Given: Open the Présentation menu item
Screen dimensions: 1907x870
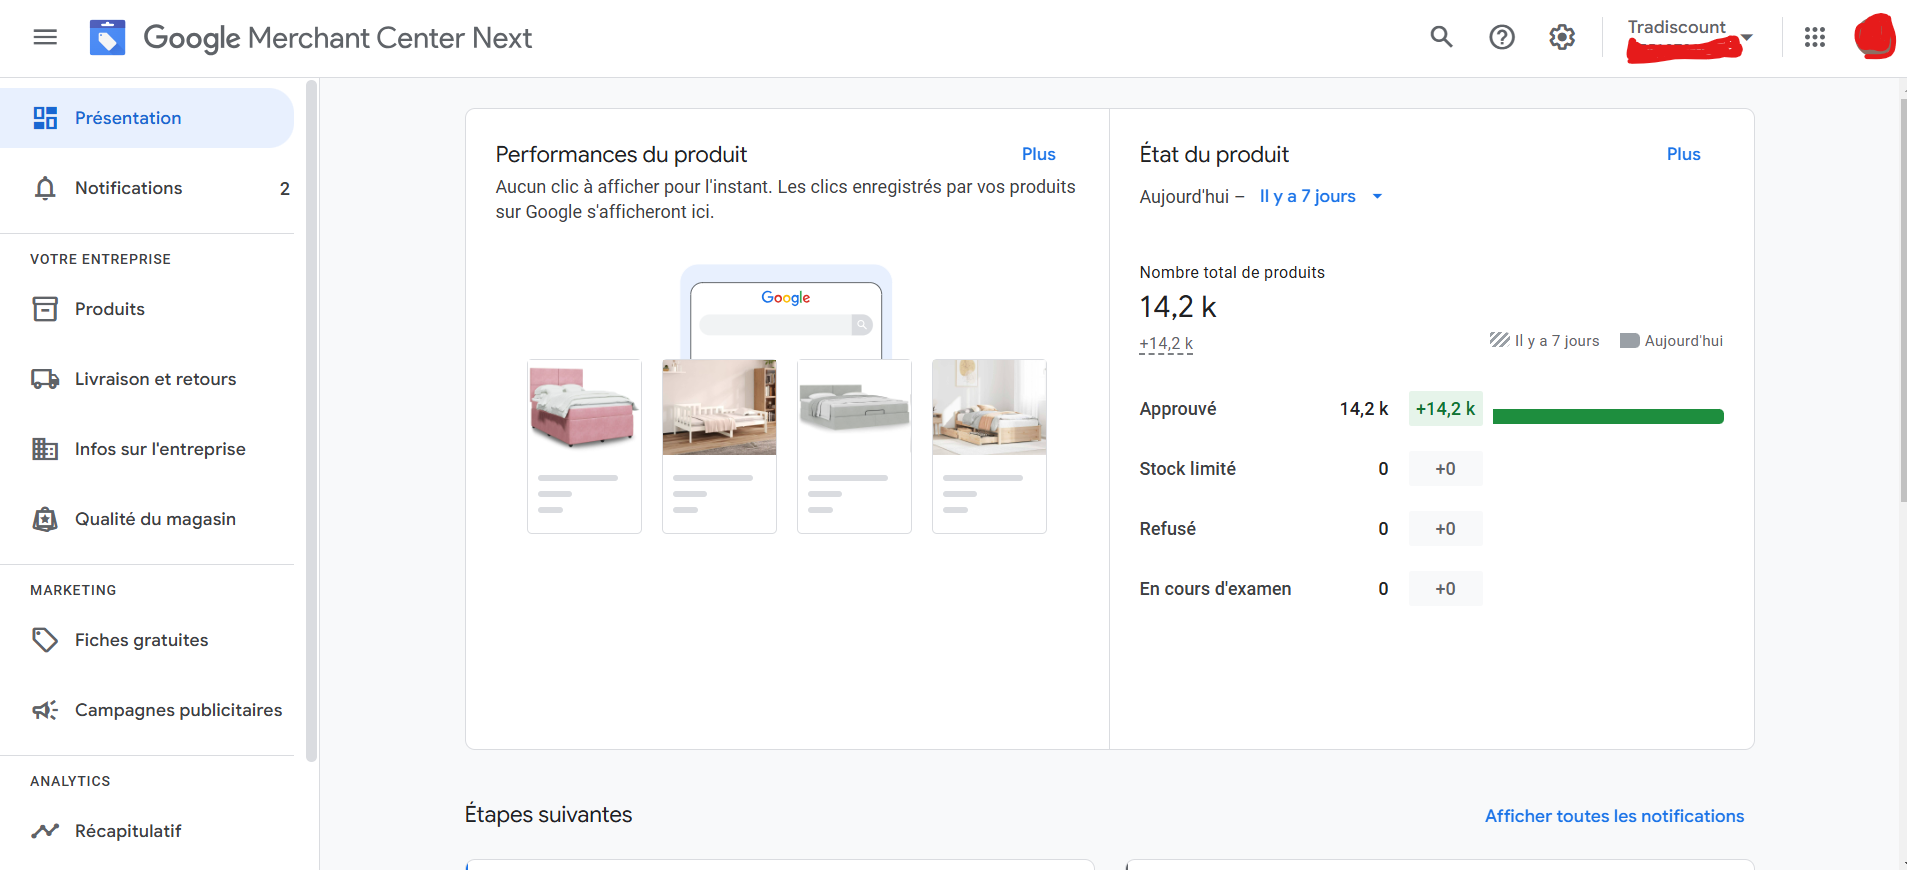Looking at the screenshot, I should point(147,118).
